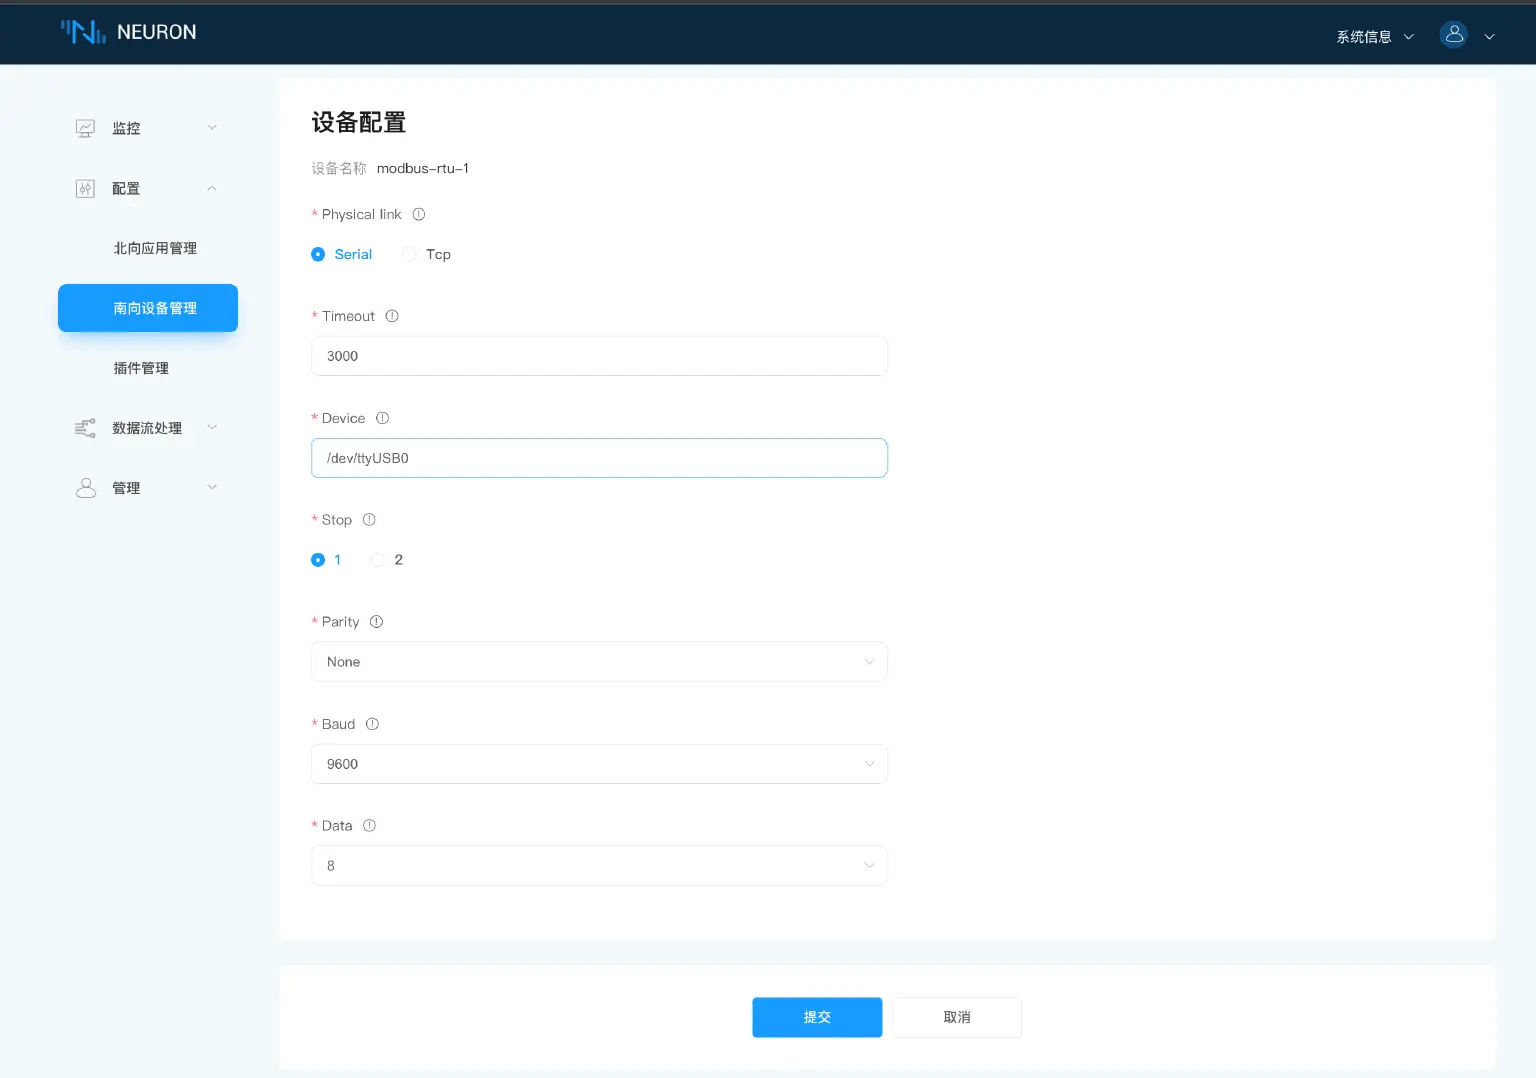Click the 配置 configuration icon in sidebar
The image size is (1536, 1078).
(85, 188)
